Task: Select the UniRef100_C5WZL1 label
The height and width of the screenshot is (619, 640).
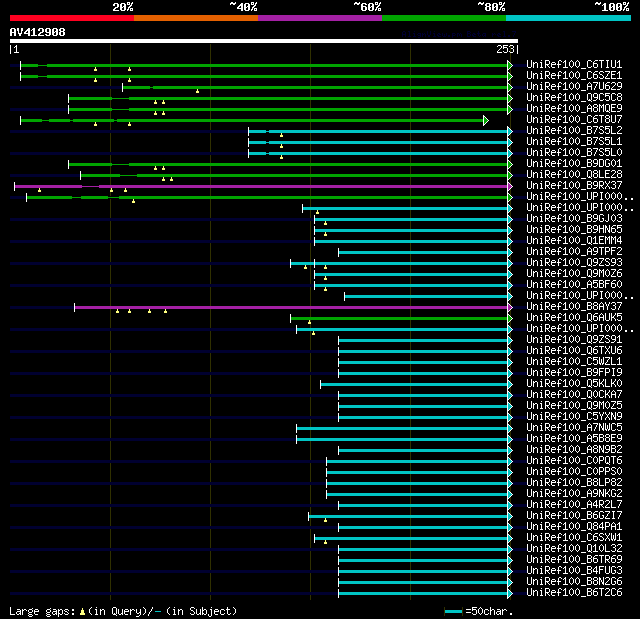Action: coord(574,362)
